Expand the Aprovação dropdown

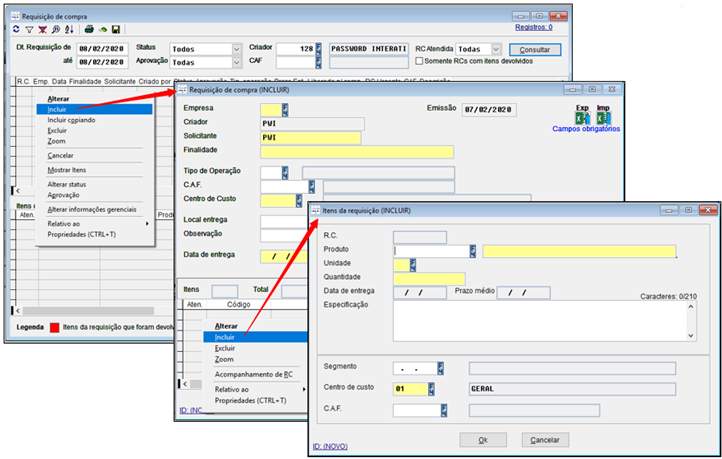point(234,62)
